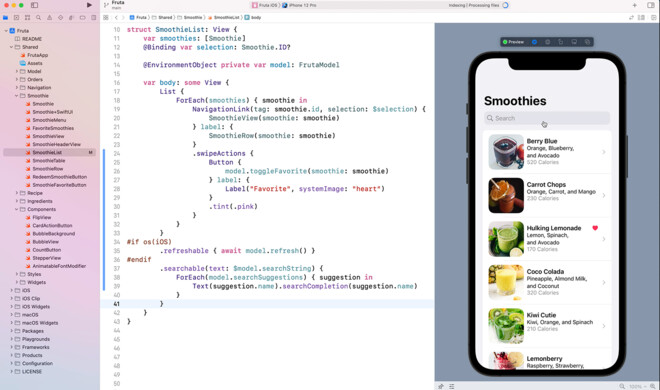Zoom out the preview canvas
Image resolution: width=660 pixels, height=390 pixels.
[622, 386]
